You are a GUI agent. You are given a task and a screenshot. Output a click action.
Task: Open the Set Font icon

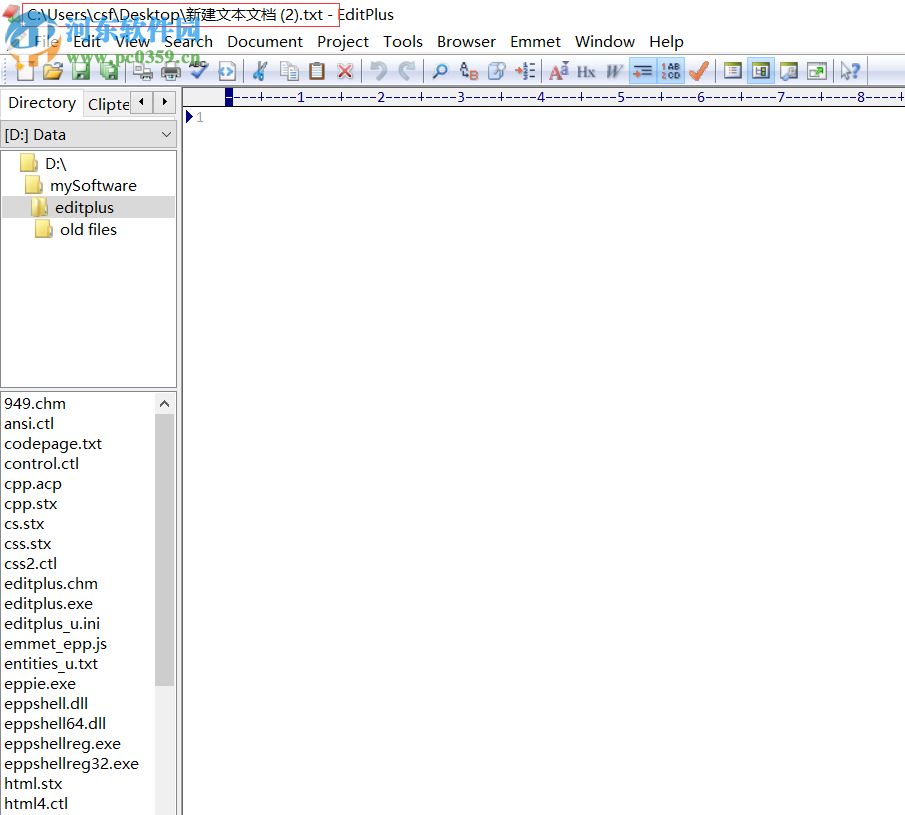point(558,71)
